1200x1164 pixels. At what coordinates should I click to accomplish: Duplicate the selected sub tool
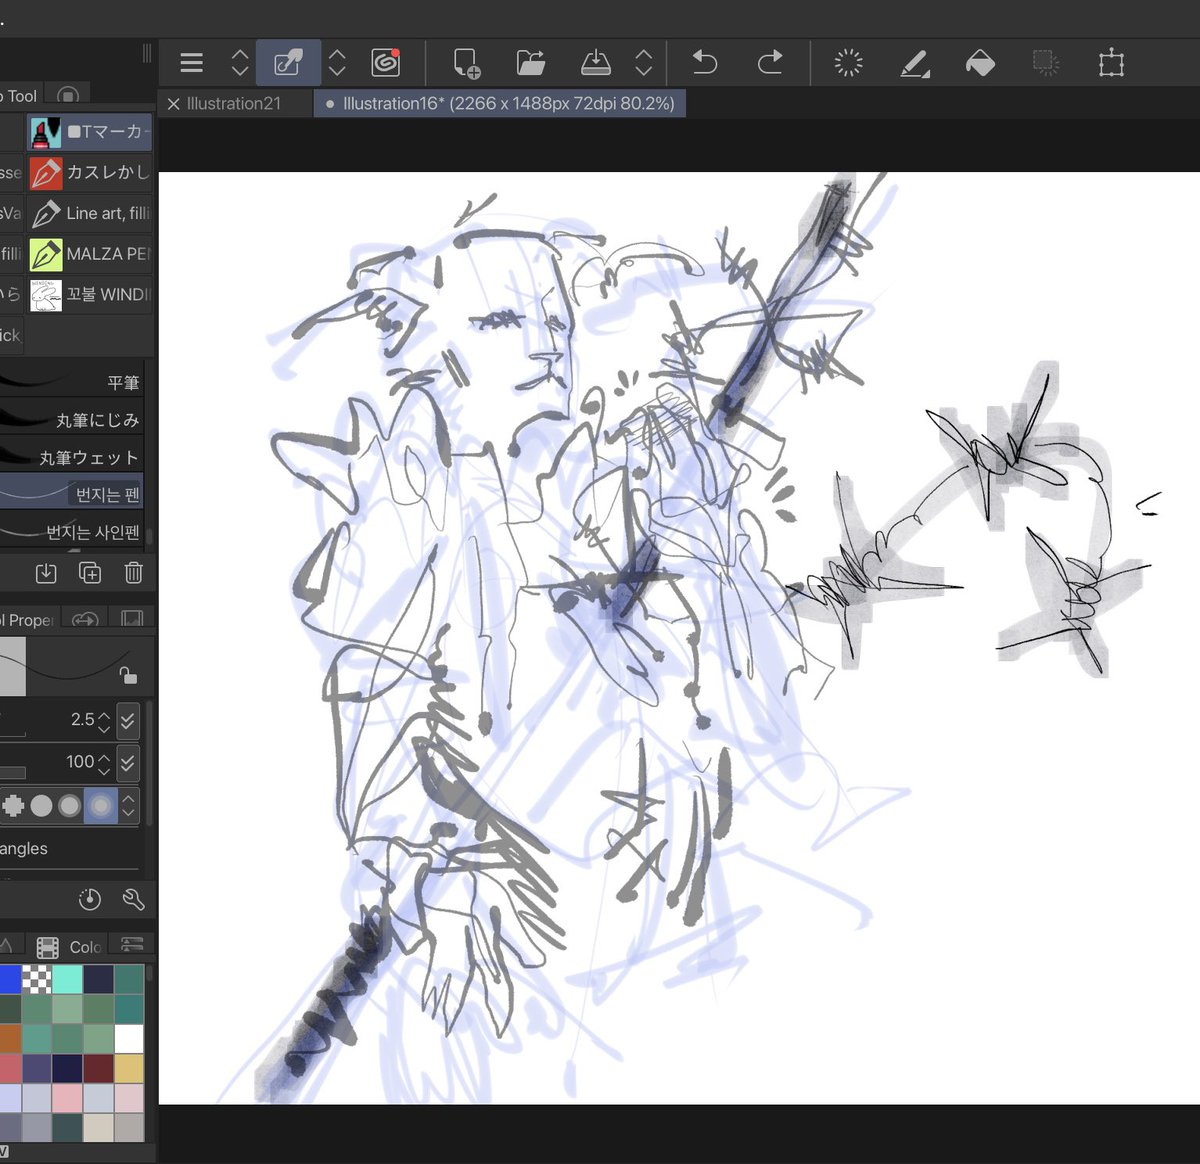click(x=90, y=573)
